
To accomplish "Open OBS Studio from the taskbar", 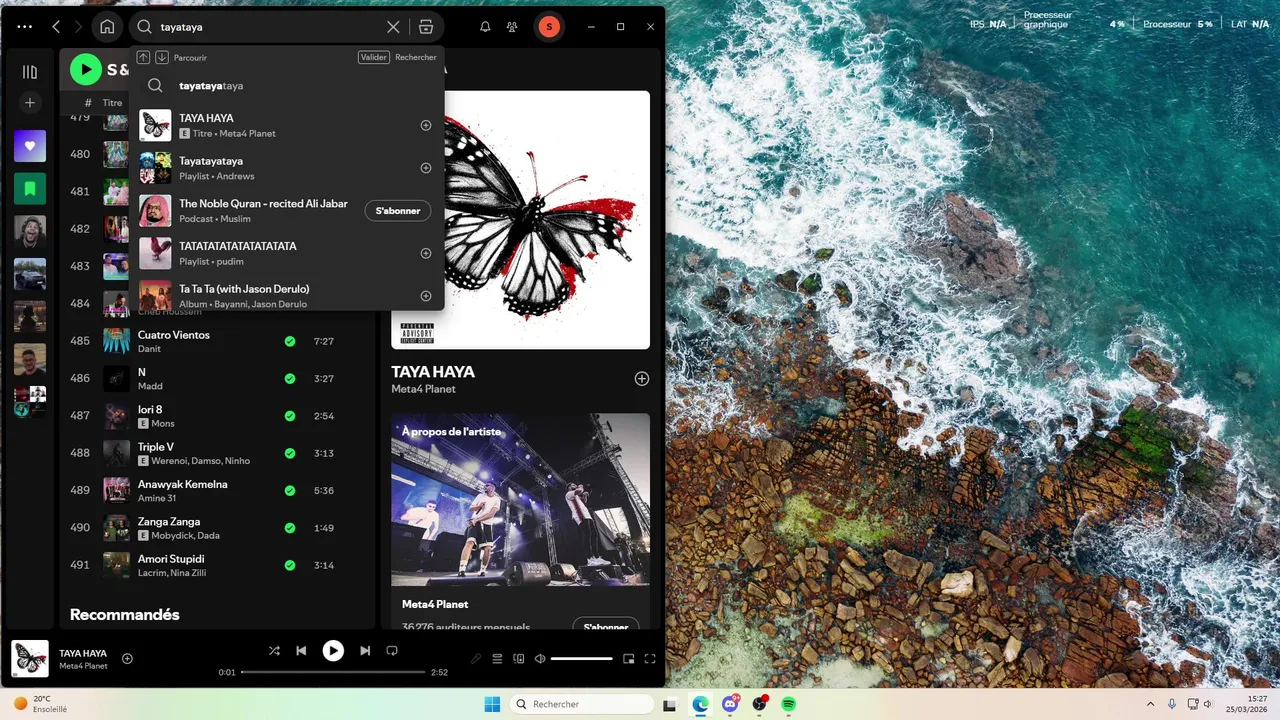I will click(x=759, y=704).
